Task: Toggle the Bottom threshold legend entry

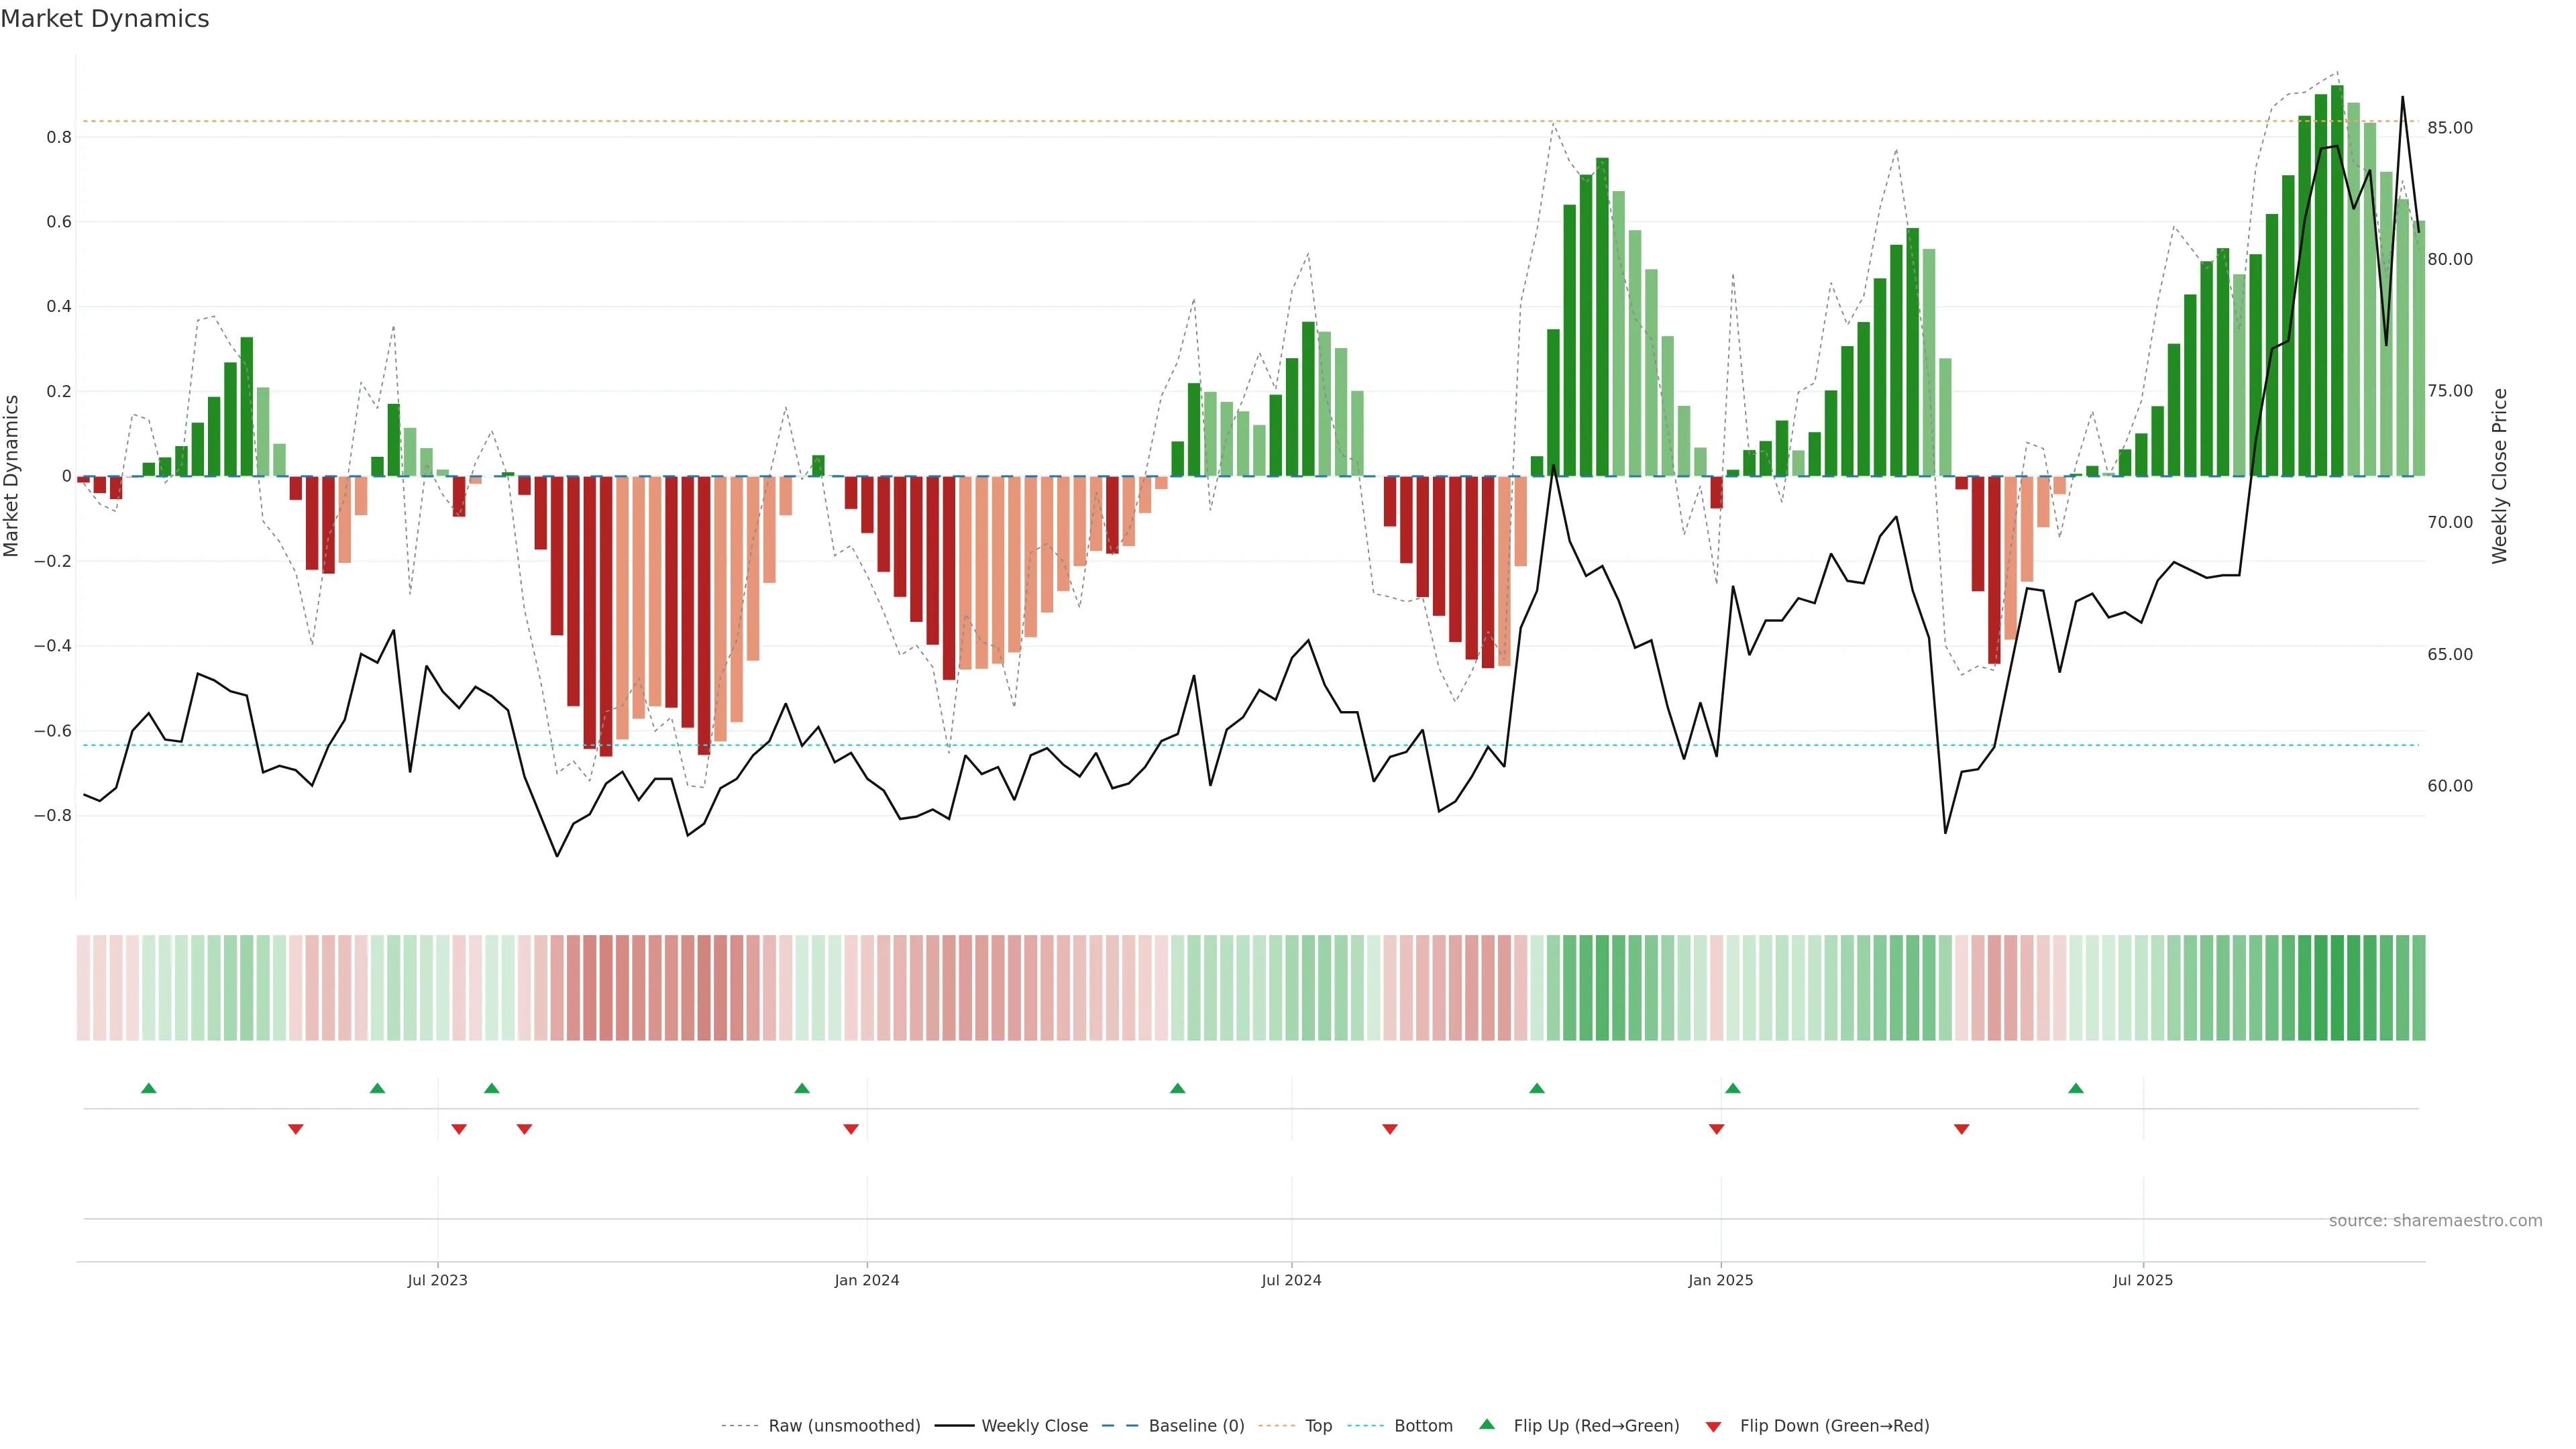Action: pyautogui.click(x=1423, y=1426)
